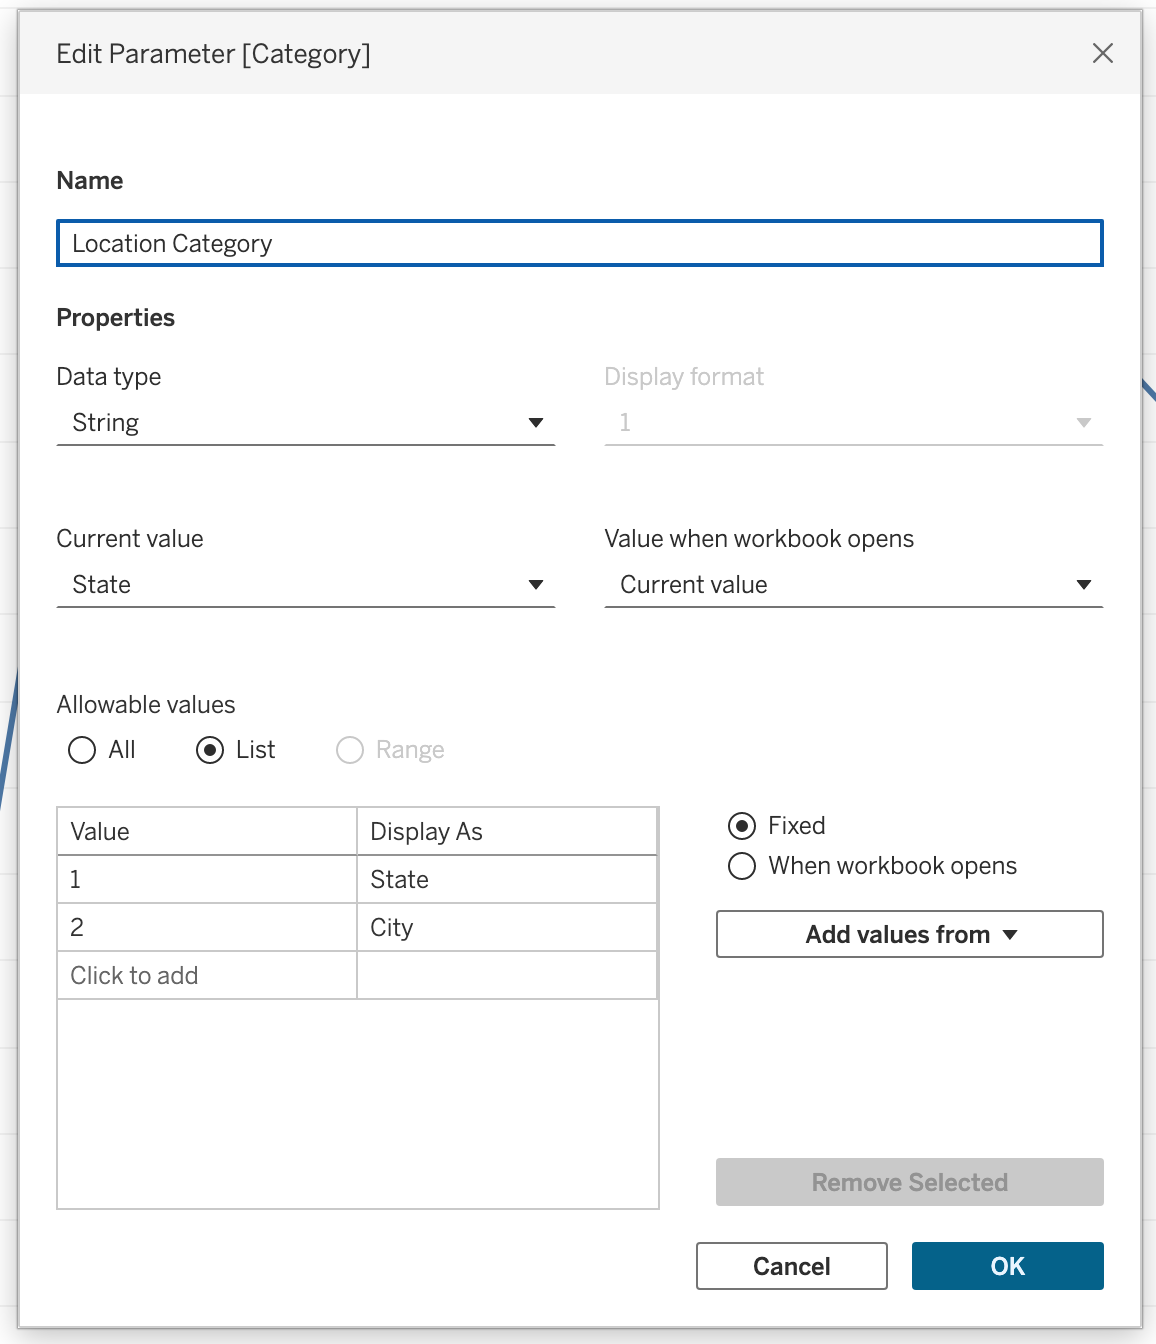The width and height of the screenshot is (1156, 1344).
Task: Open the Value when workbook opens dropdown
Action: [853, 585]
